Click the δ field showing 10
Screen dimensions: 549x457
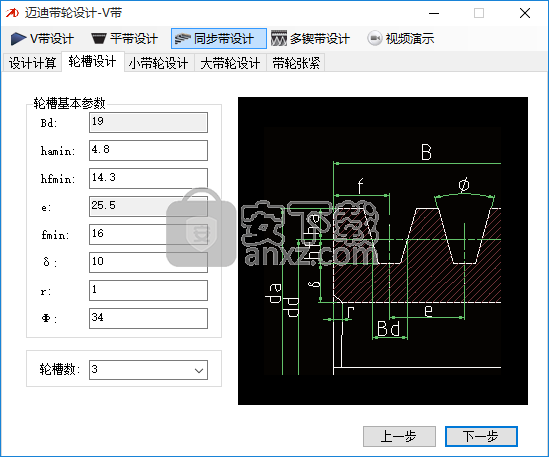148,262
